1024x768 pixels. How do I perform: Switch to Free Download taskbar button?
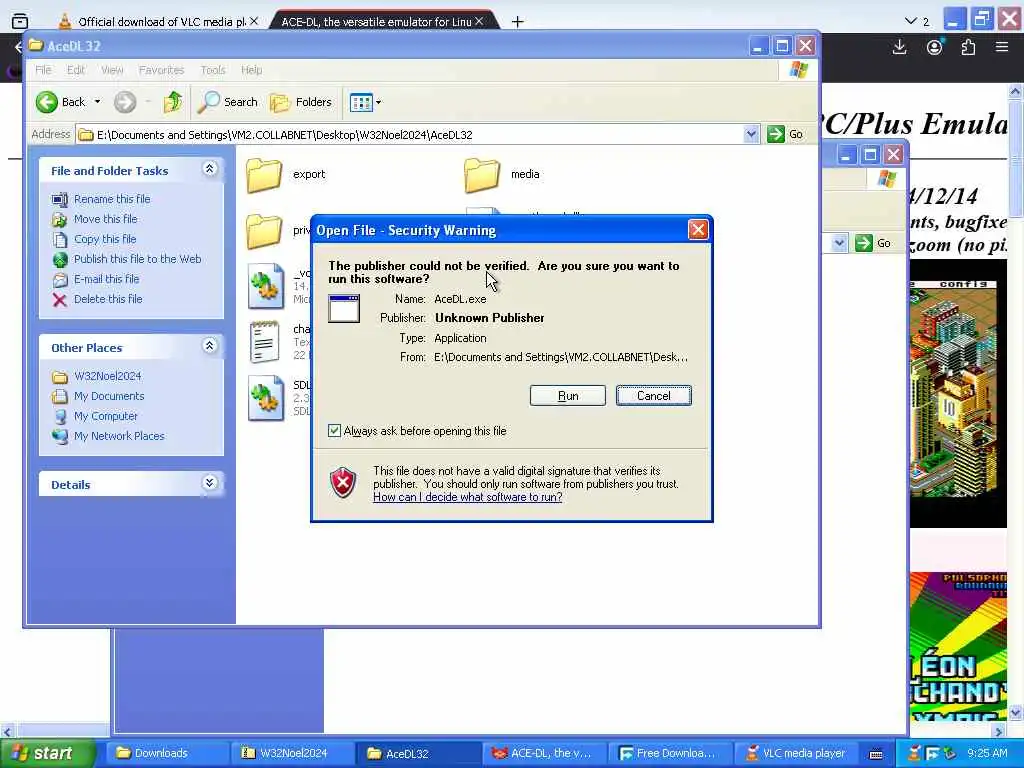[x=671, y=753]
